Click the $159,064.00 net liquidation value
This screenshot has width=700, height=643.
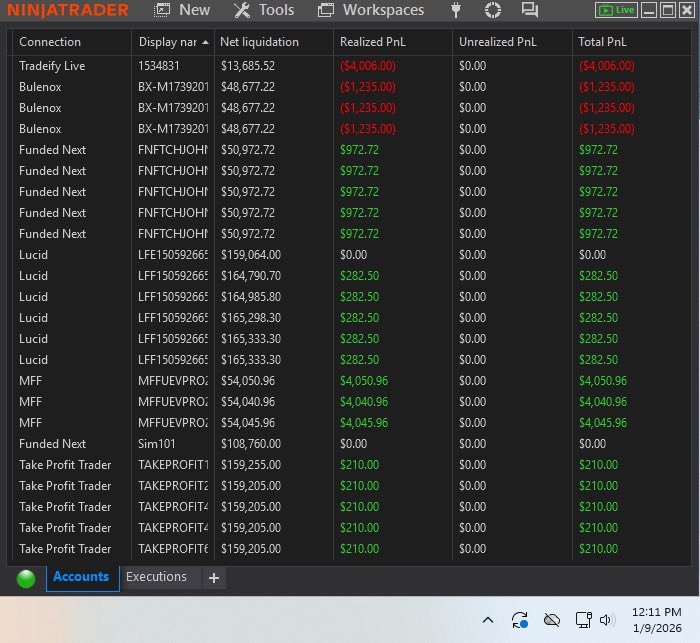pos(251,255)
